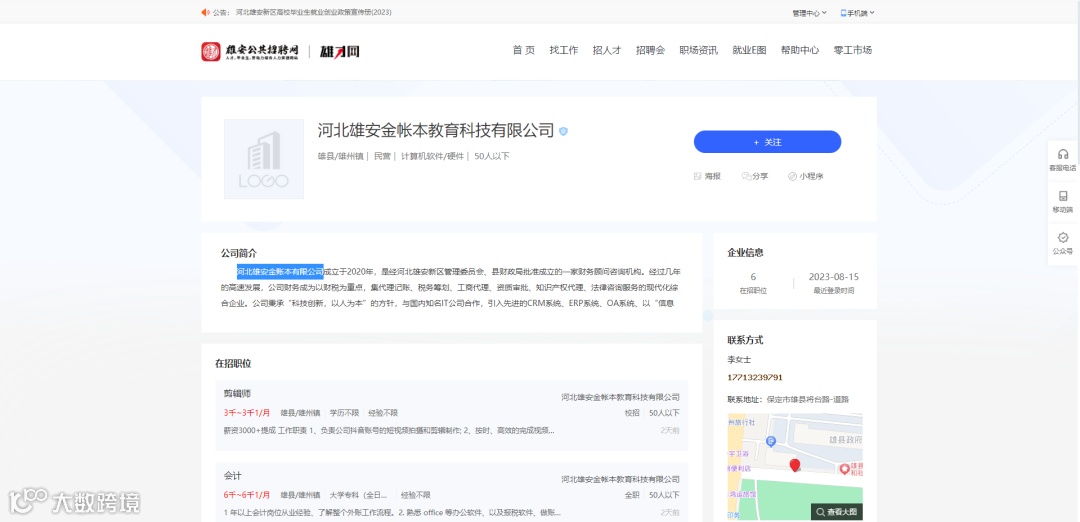The width and height of the screenshot is (1080, 522).
Task: Go to 首页 in navigation
Action: point(523,50)
